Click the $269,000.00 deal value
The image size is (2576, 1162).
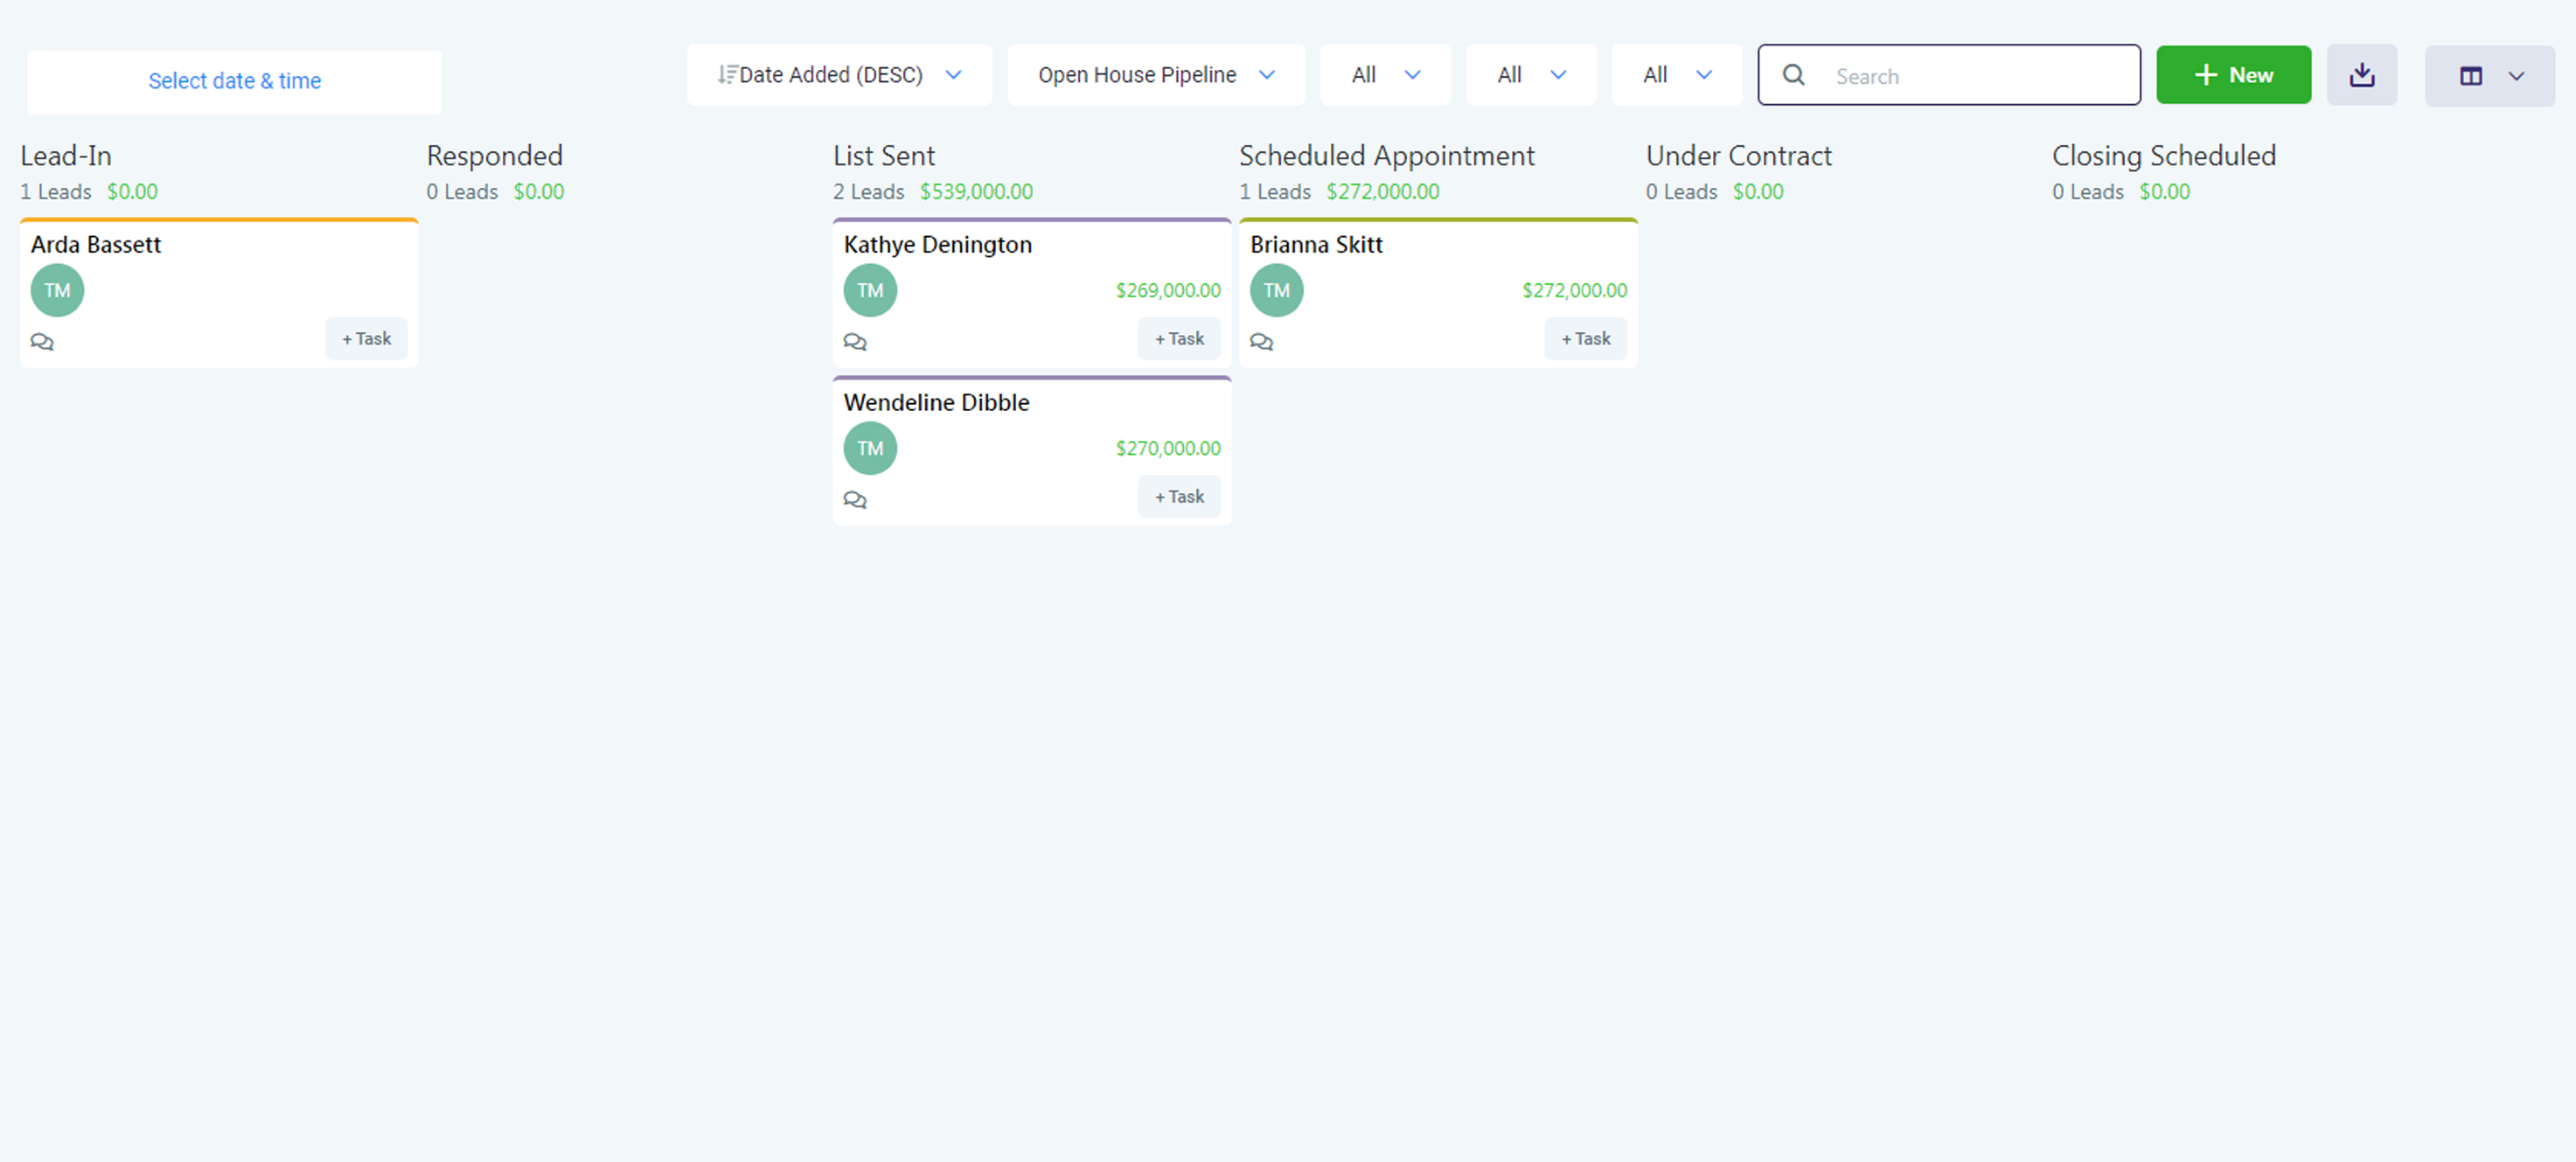point(1168,291)
